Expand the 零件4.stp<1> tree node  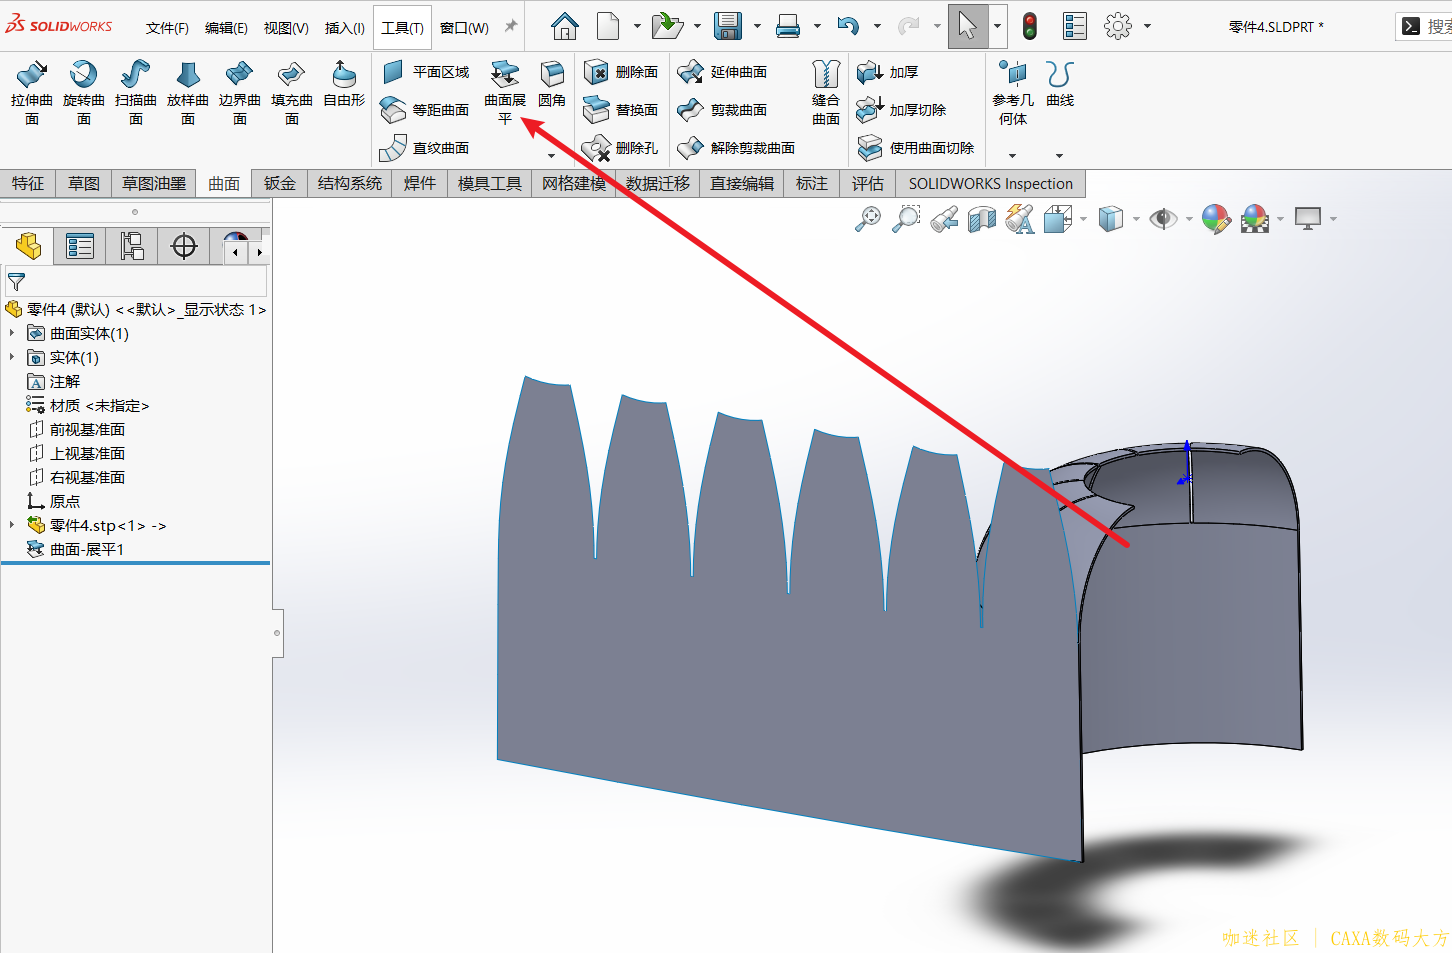[x=12, y=525]
